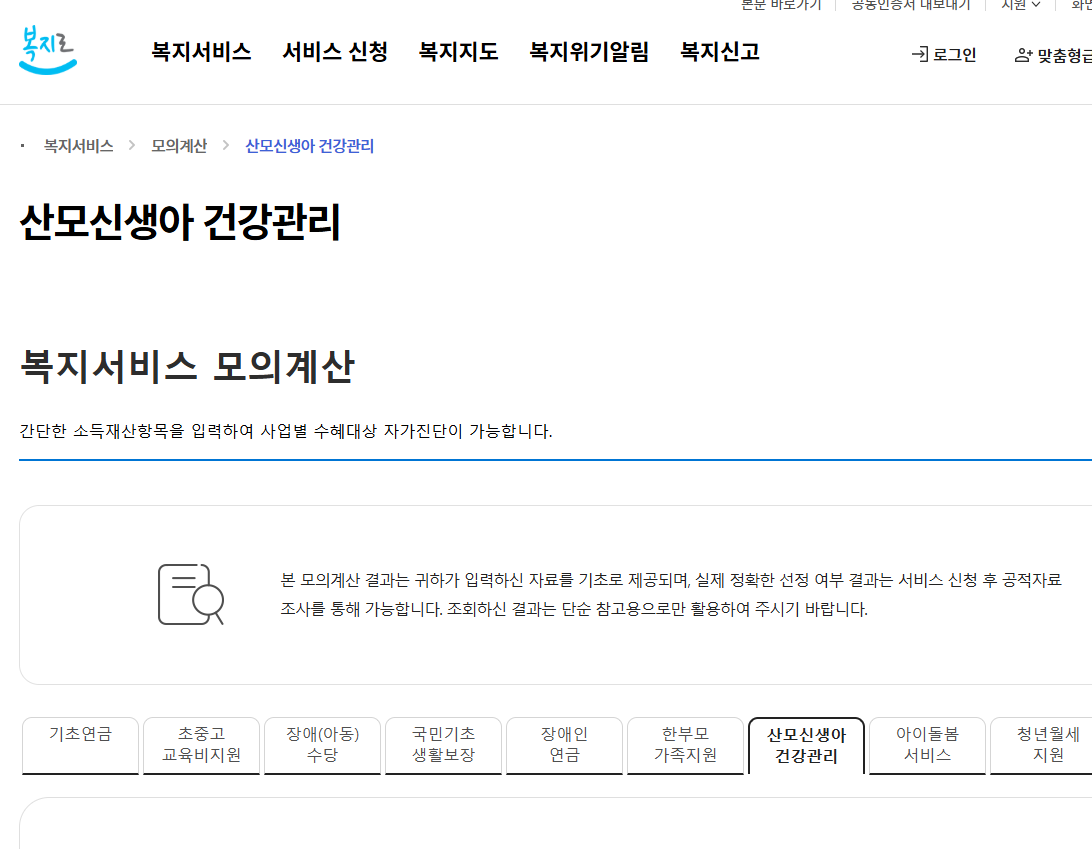The image size is (1092, 849).
Task: Open the 복지로 home logo
Action: [x=48, y=50]
